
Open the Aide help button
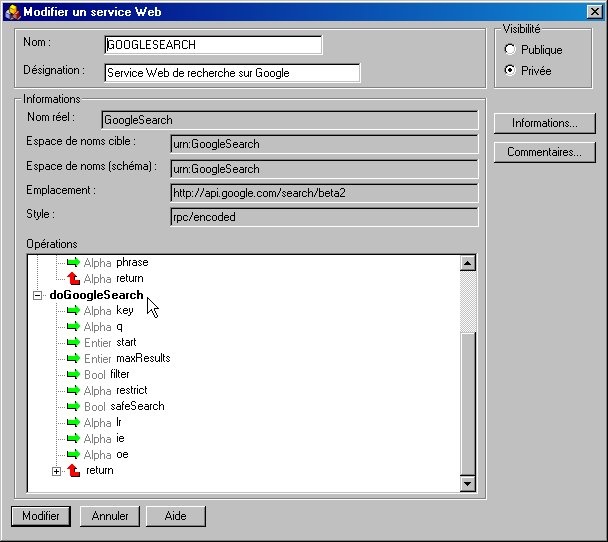tap(176, 516)
